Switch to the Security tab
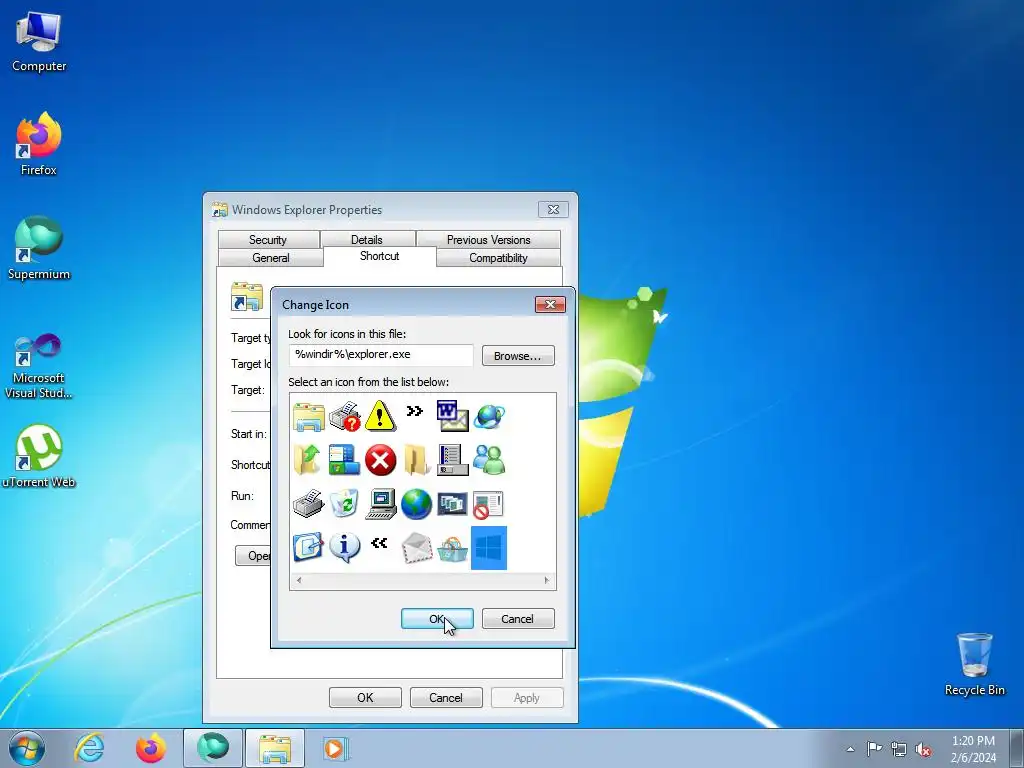The image size is (1024, 768). (x=268, y=240)
